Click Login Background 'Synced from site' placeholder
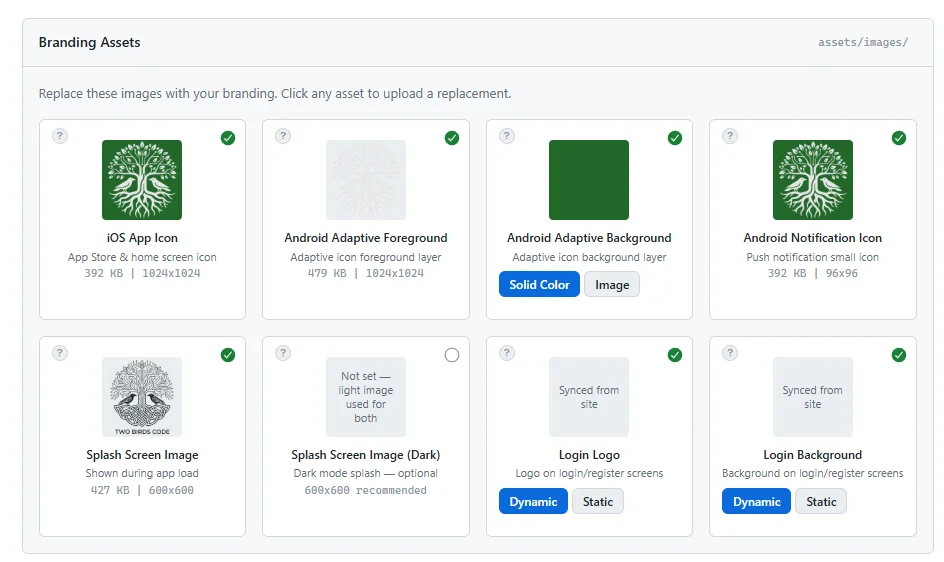The image size is (944, 562). point(813,397)
